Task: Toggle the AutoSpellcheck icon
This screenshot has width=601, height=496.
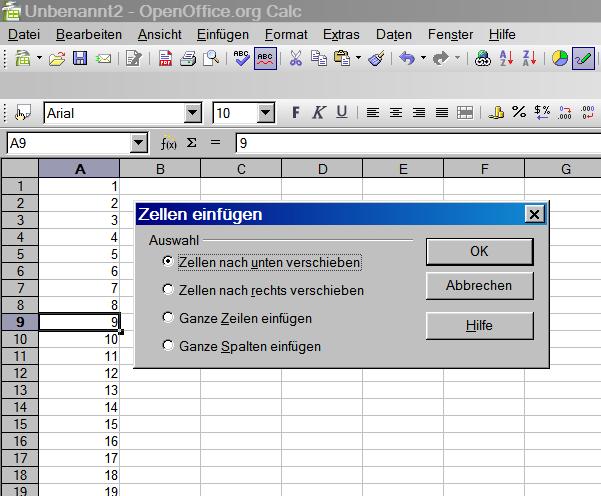Action: pos(265,58)
